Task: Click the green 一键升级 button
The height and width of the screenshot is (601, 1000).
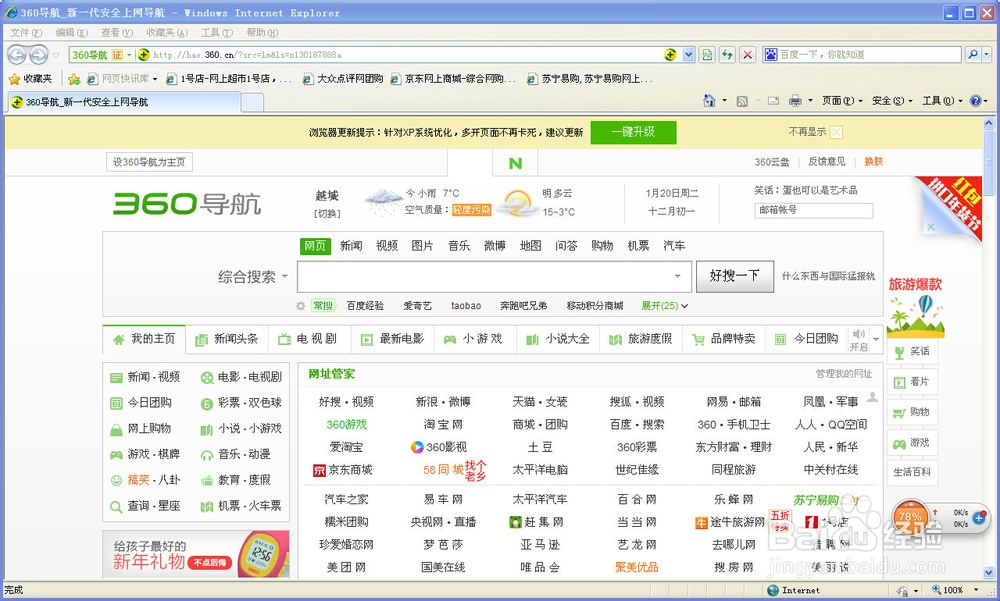Action: click(x=633, y=132)
